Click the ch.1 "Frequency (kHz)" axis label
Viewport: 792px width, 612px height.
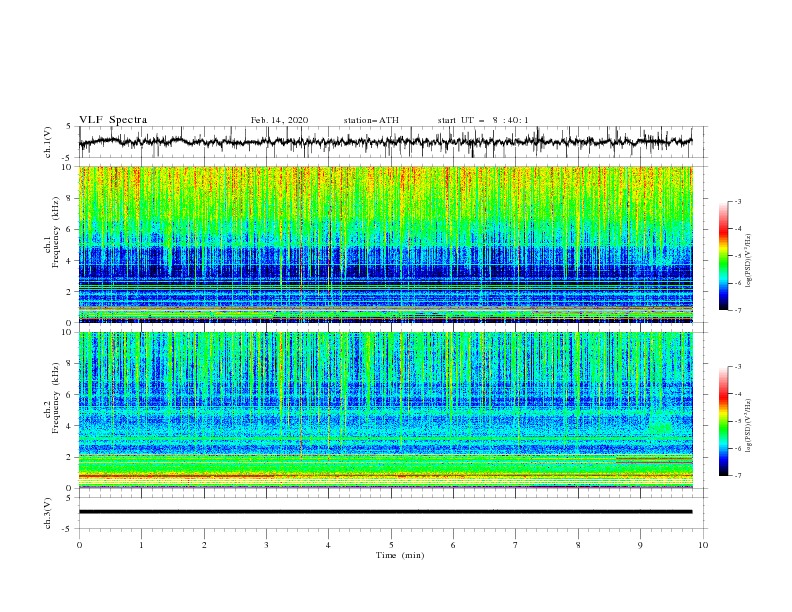[x=56, y=233]
